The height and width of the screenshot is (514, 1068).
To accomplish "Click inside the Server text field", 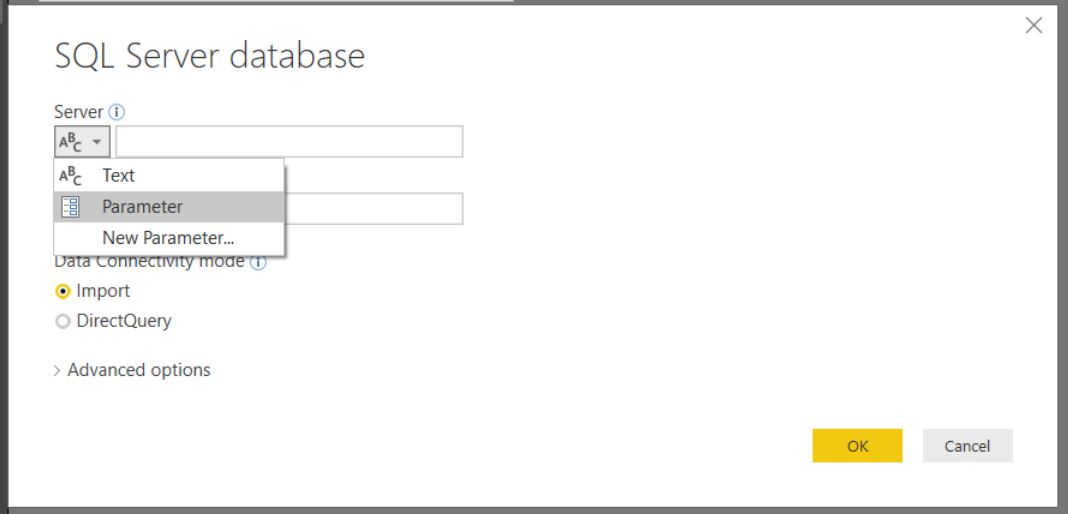I will click(x=288, y=142).
